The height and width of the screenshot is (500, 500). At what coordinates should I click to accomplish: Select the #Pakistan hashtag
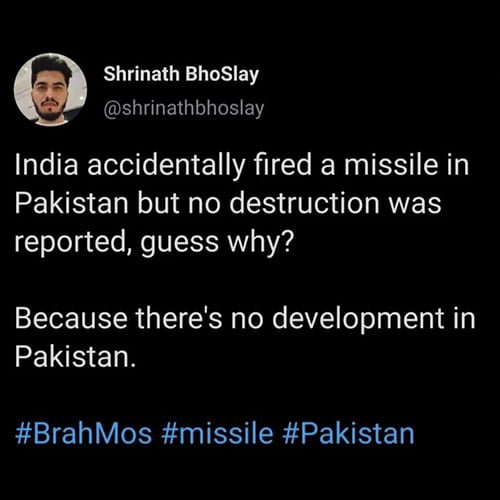point(348,433)
